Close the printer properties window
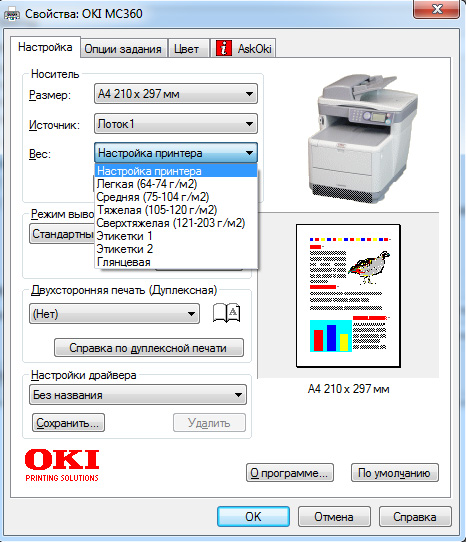Screen dimensions: 466x542 (437, 9)
